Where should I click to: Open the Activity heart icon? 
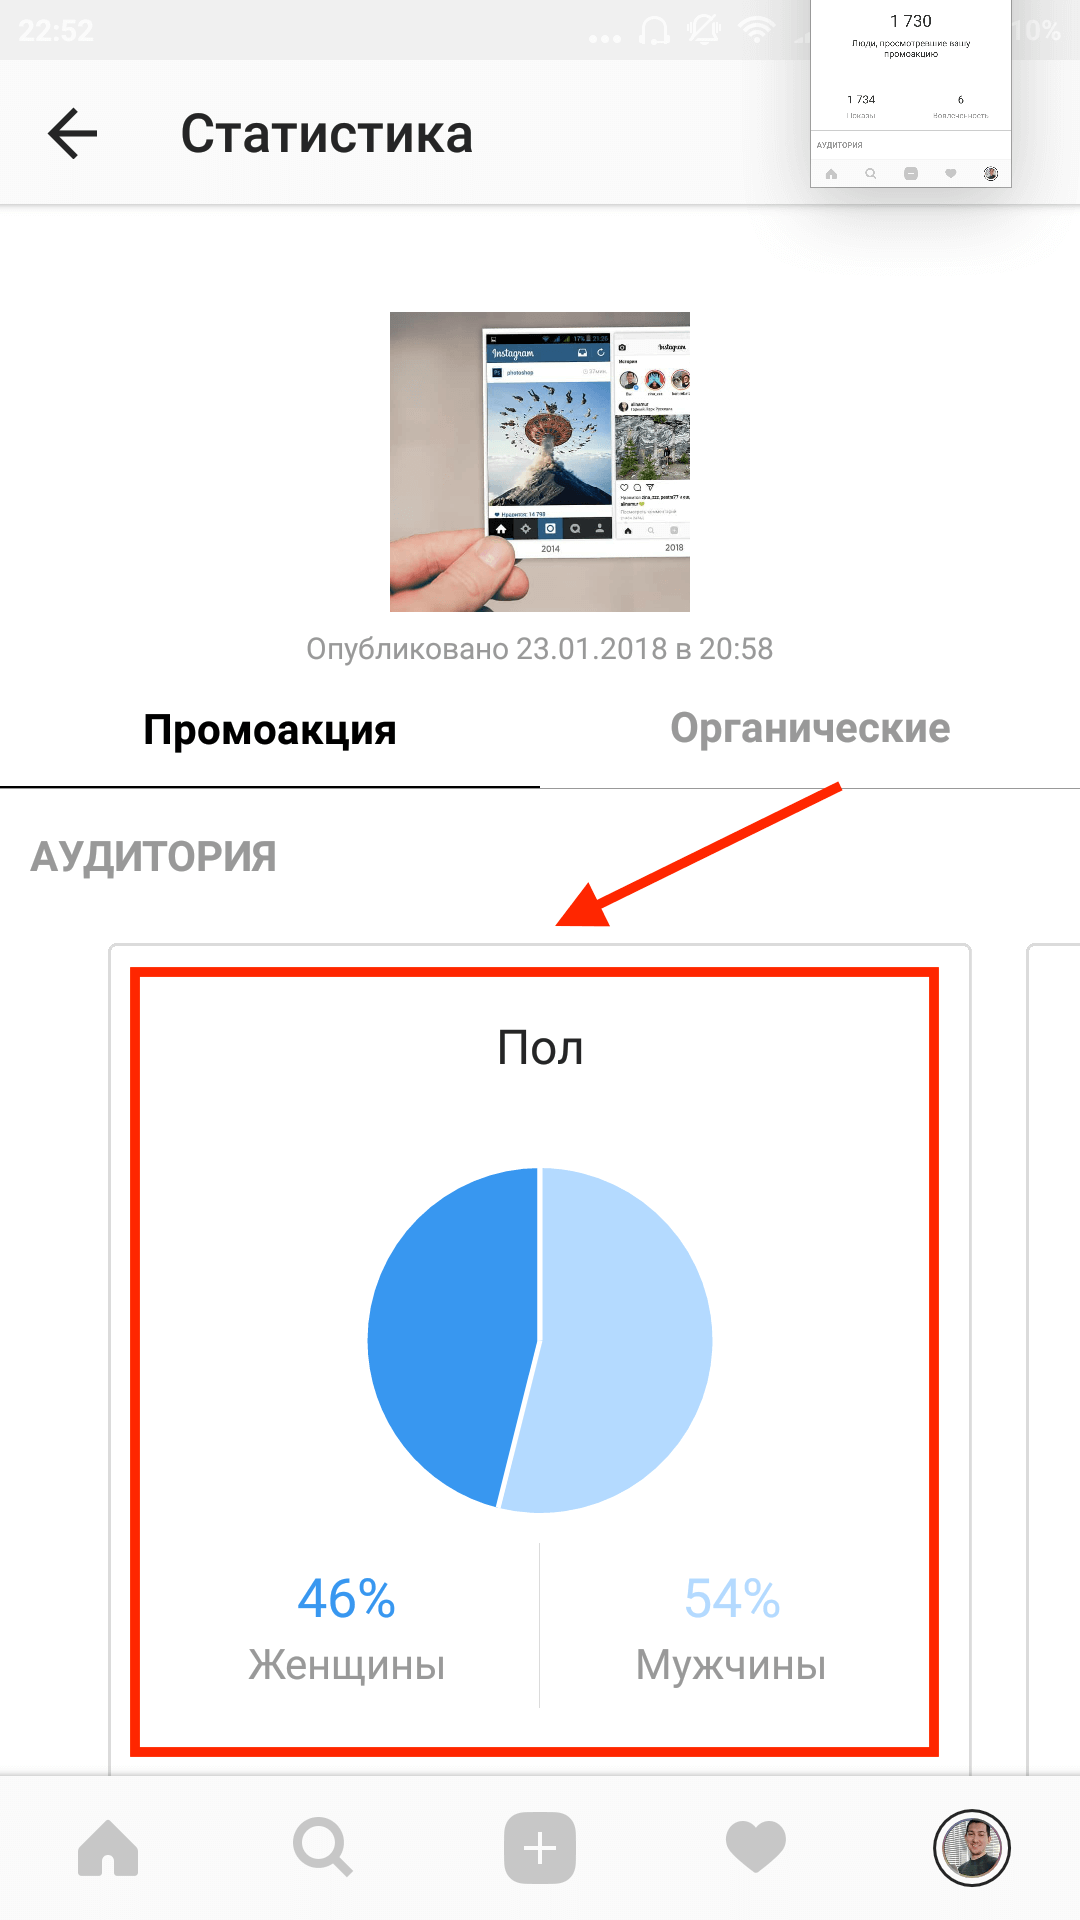756,1848
